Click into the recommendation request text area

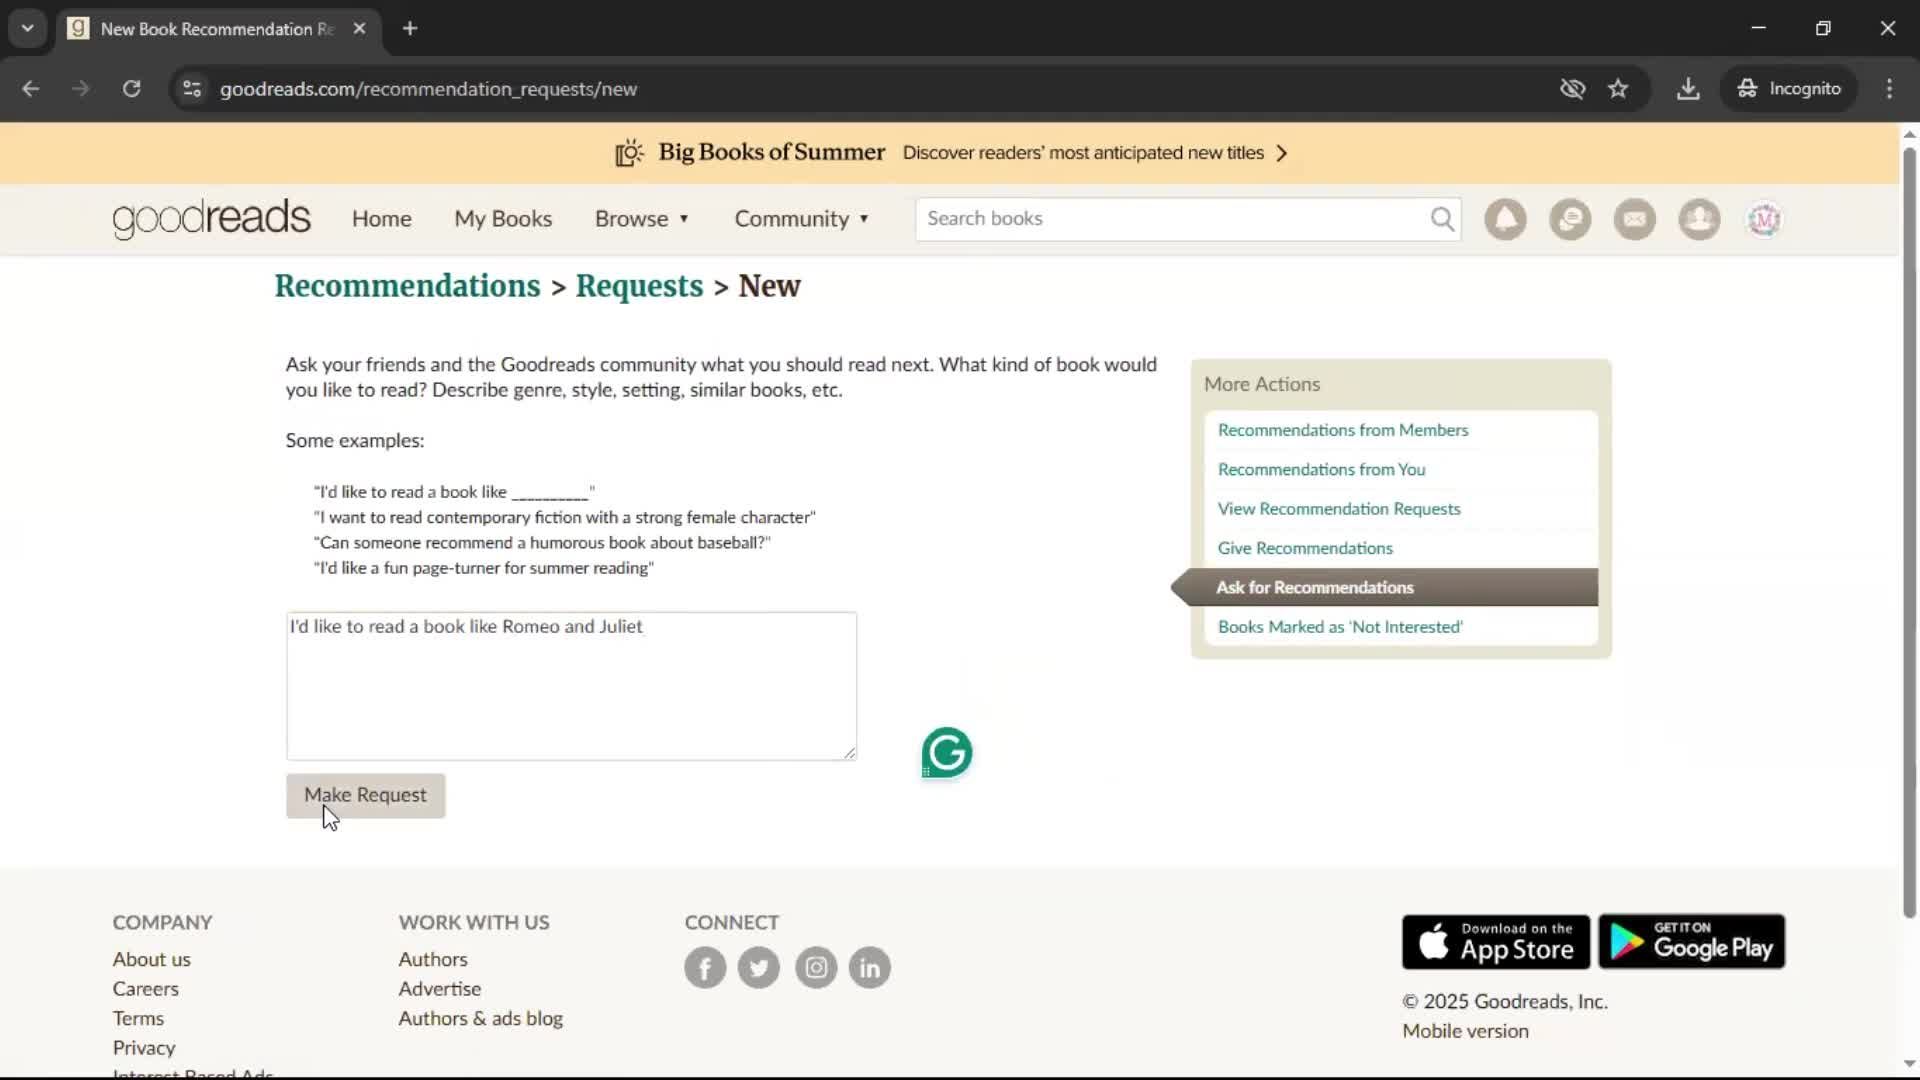click(571, 686)
